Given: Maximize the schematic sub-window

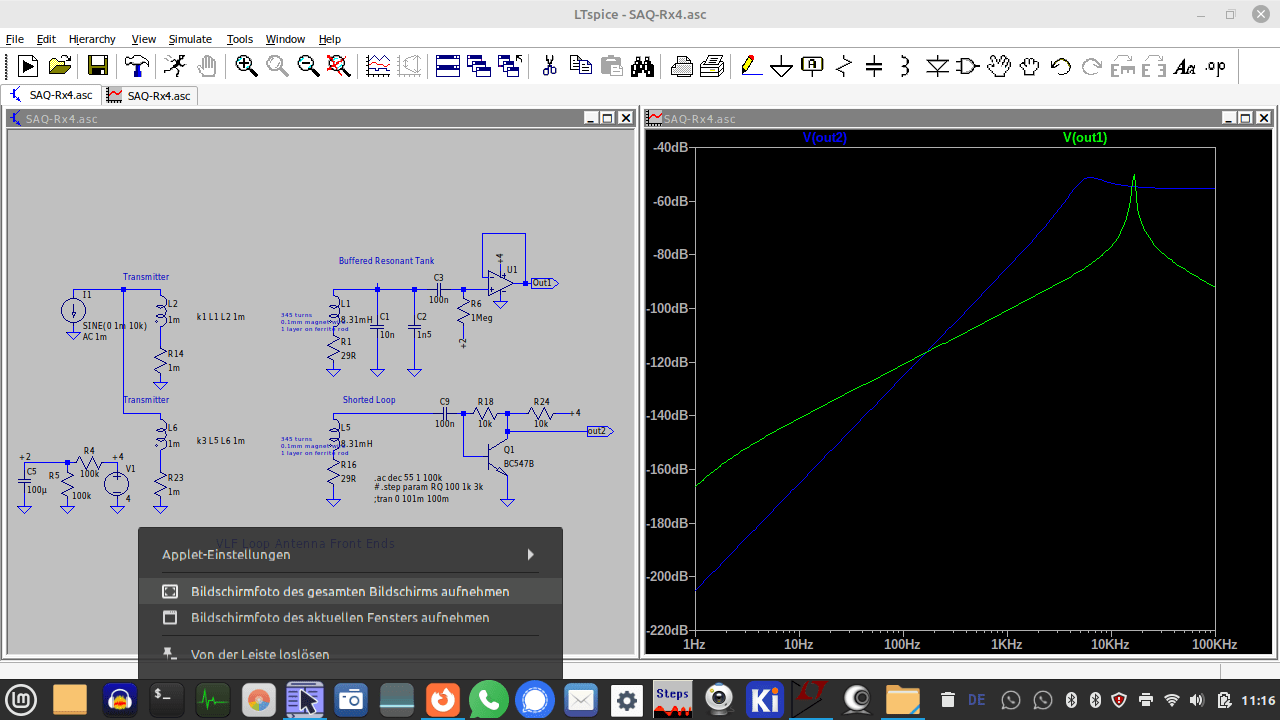Looking at the screenshot, I should click(x=608, y=118).
